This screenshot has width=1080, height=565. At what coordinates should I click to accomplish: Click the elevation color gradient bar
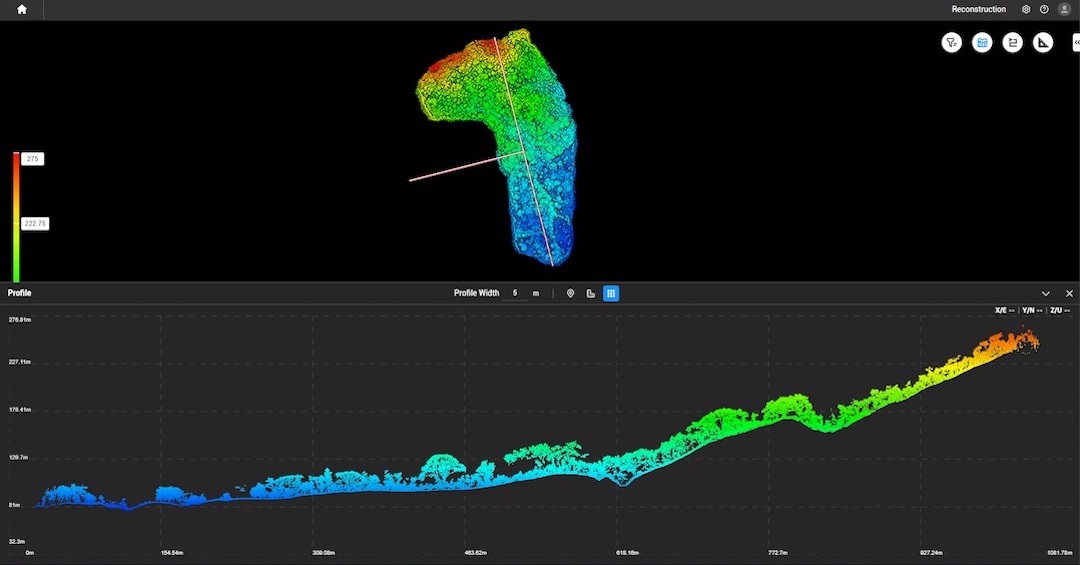[16, 217]
